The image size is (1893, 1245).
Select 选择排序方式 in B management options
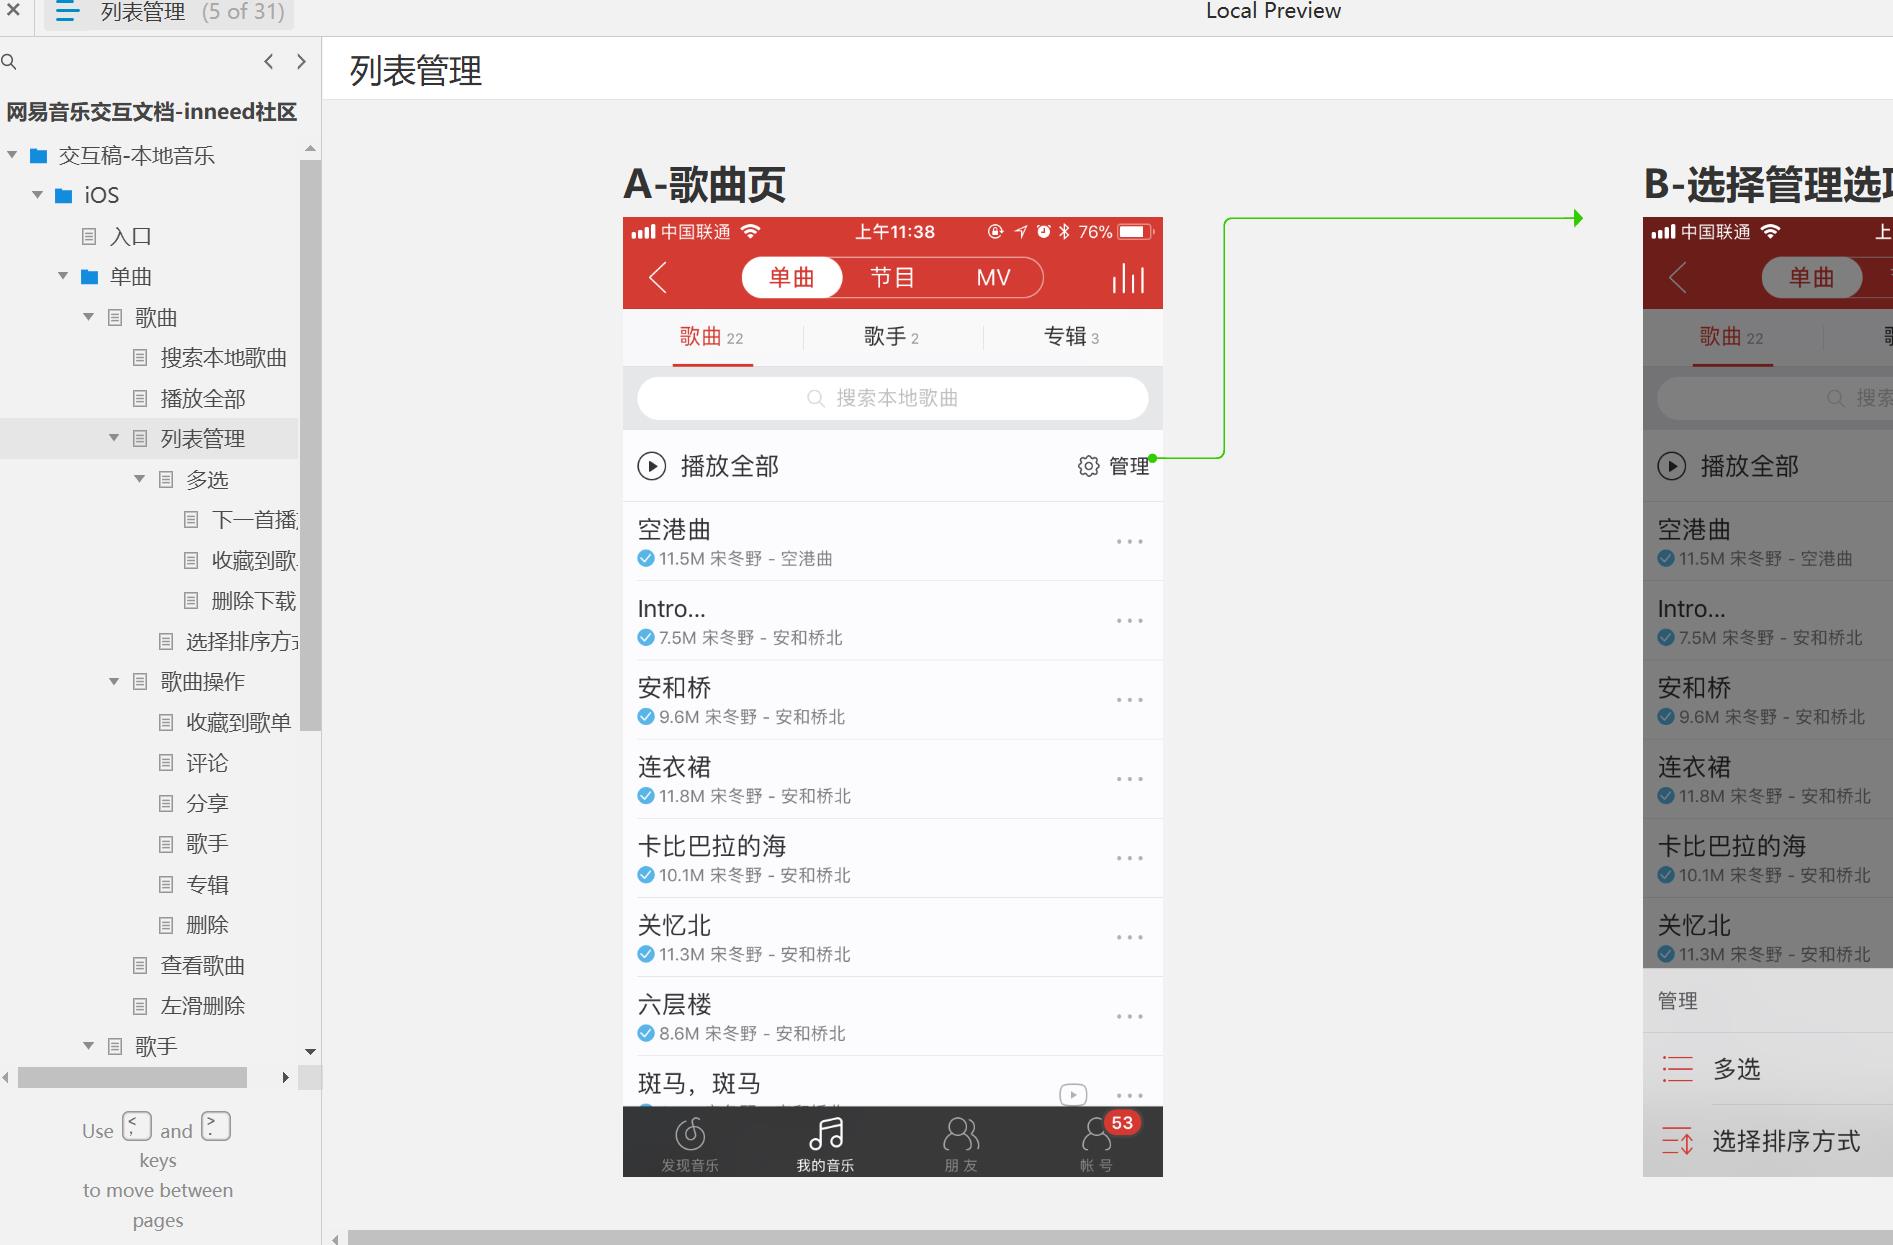coord(1768,1141)
